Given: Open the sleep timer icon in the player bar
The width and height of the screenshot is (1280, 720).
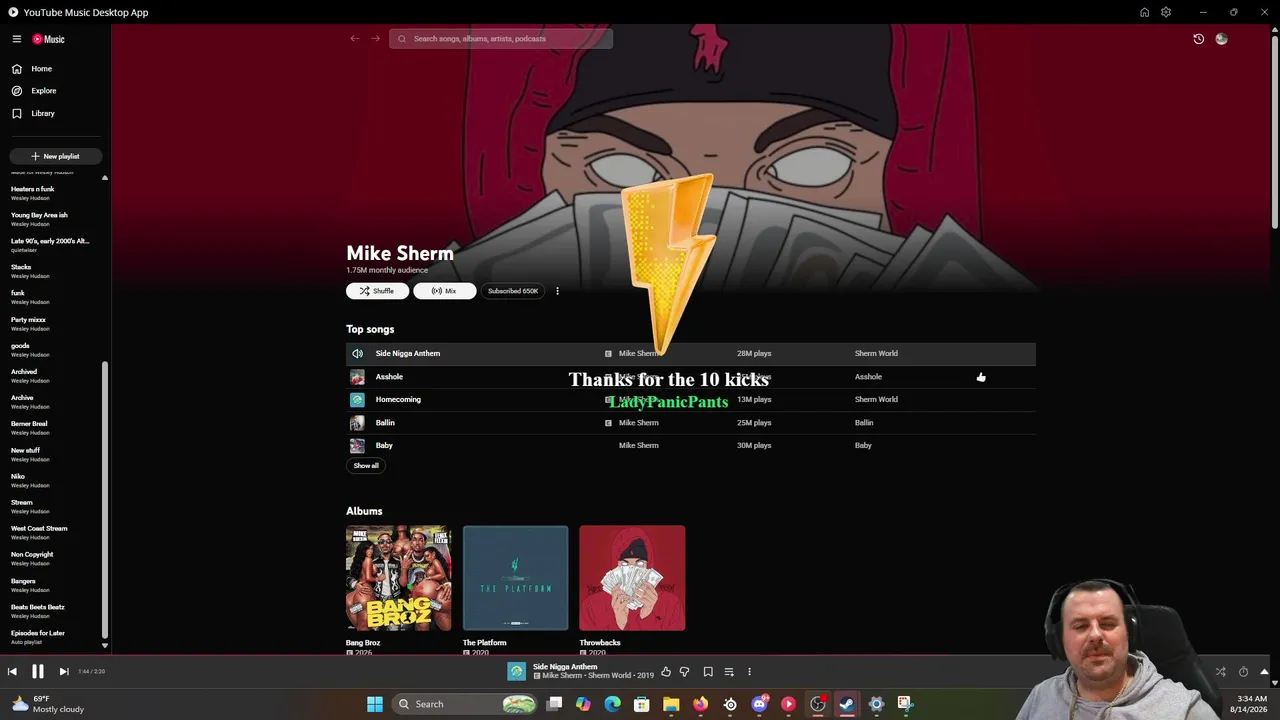Looking at the screenshot, I should [x=1243, y=672].
